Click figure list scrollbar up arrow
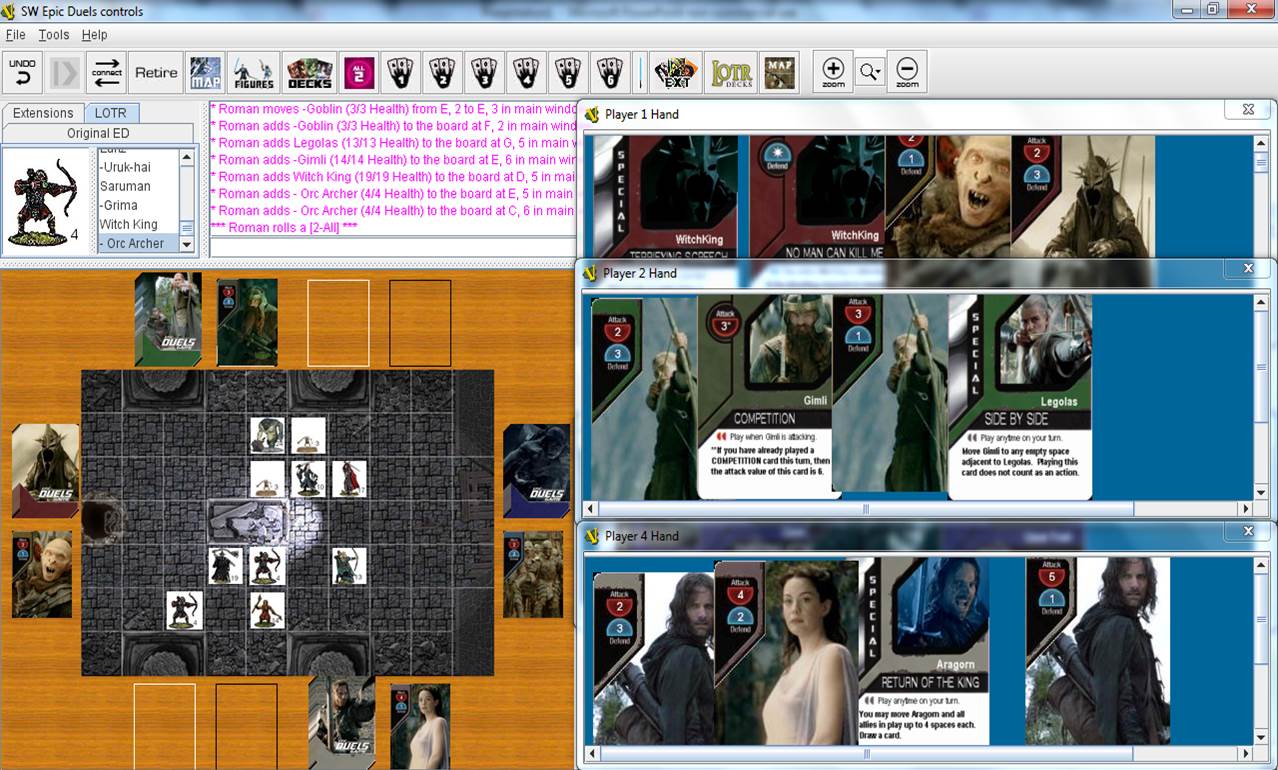Screen dimensions: 1278x770 186,157
